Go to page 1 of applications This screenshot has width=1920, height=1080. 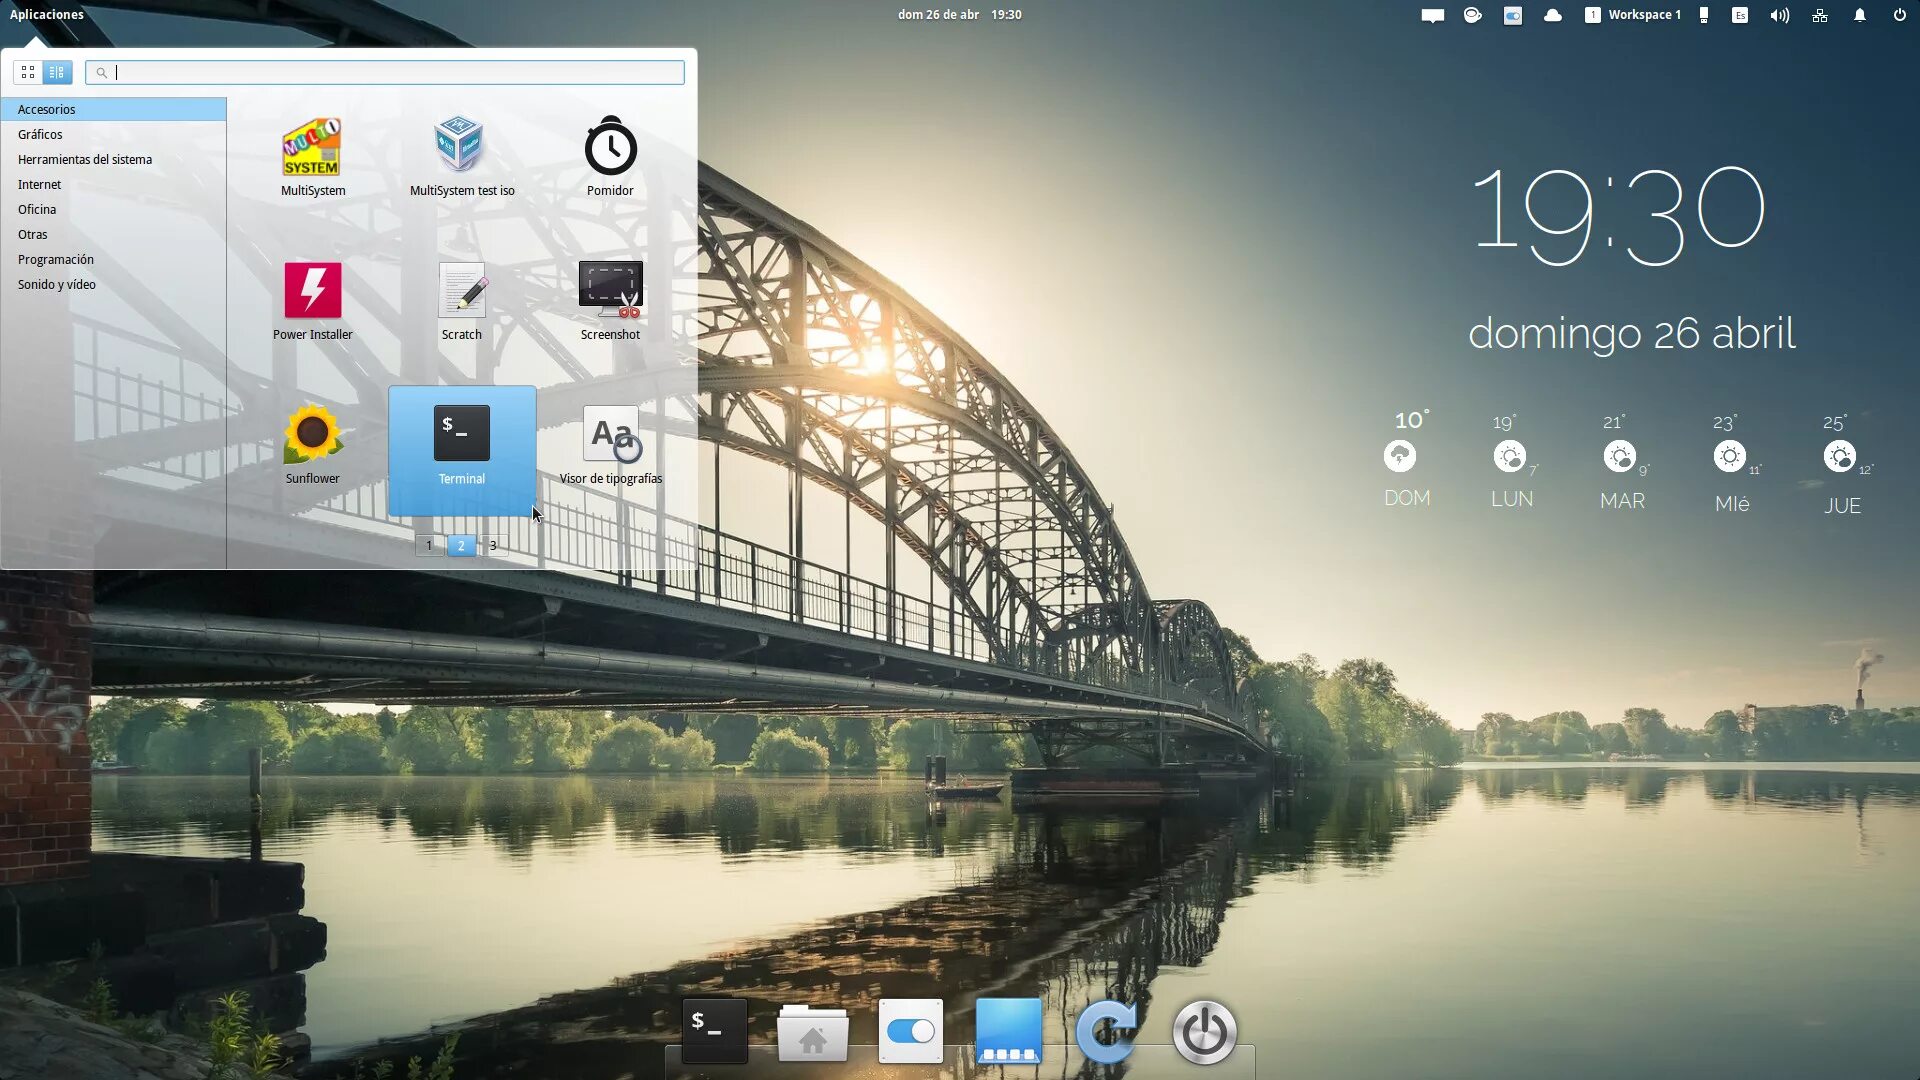pyautogui.click(x=429, y=545)
